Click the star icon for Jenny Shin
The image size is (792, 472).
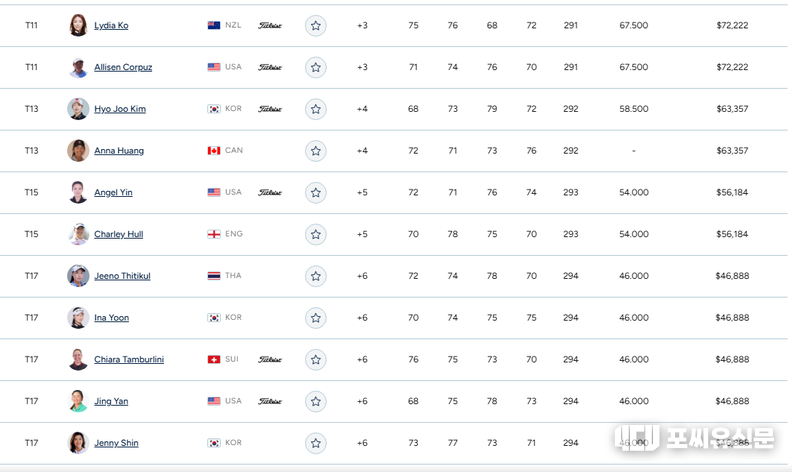316,443
